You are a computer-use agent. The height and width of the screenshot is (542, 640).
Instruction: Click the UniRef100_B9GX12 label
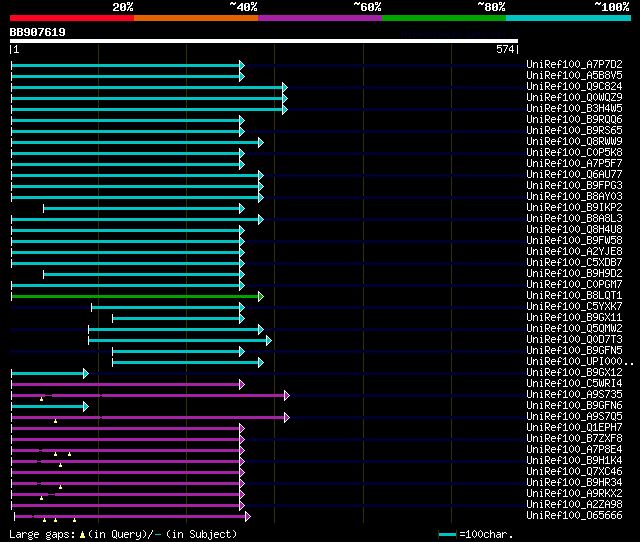pyautogui.click(x=574, y=373)
